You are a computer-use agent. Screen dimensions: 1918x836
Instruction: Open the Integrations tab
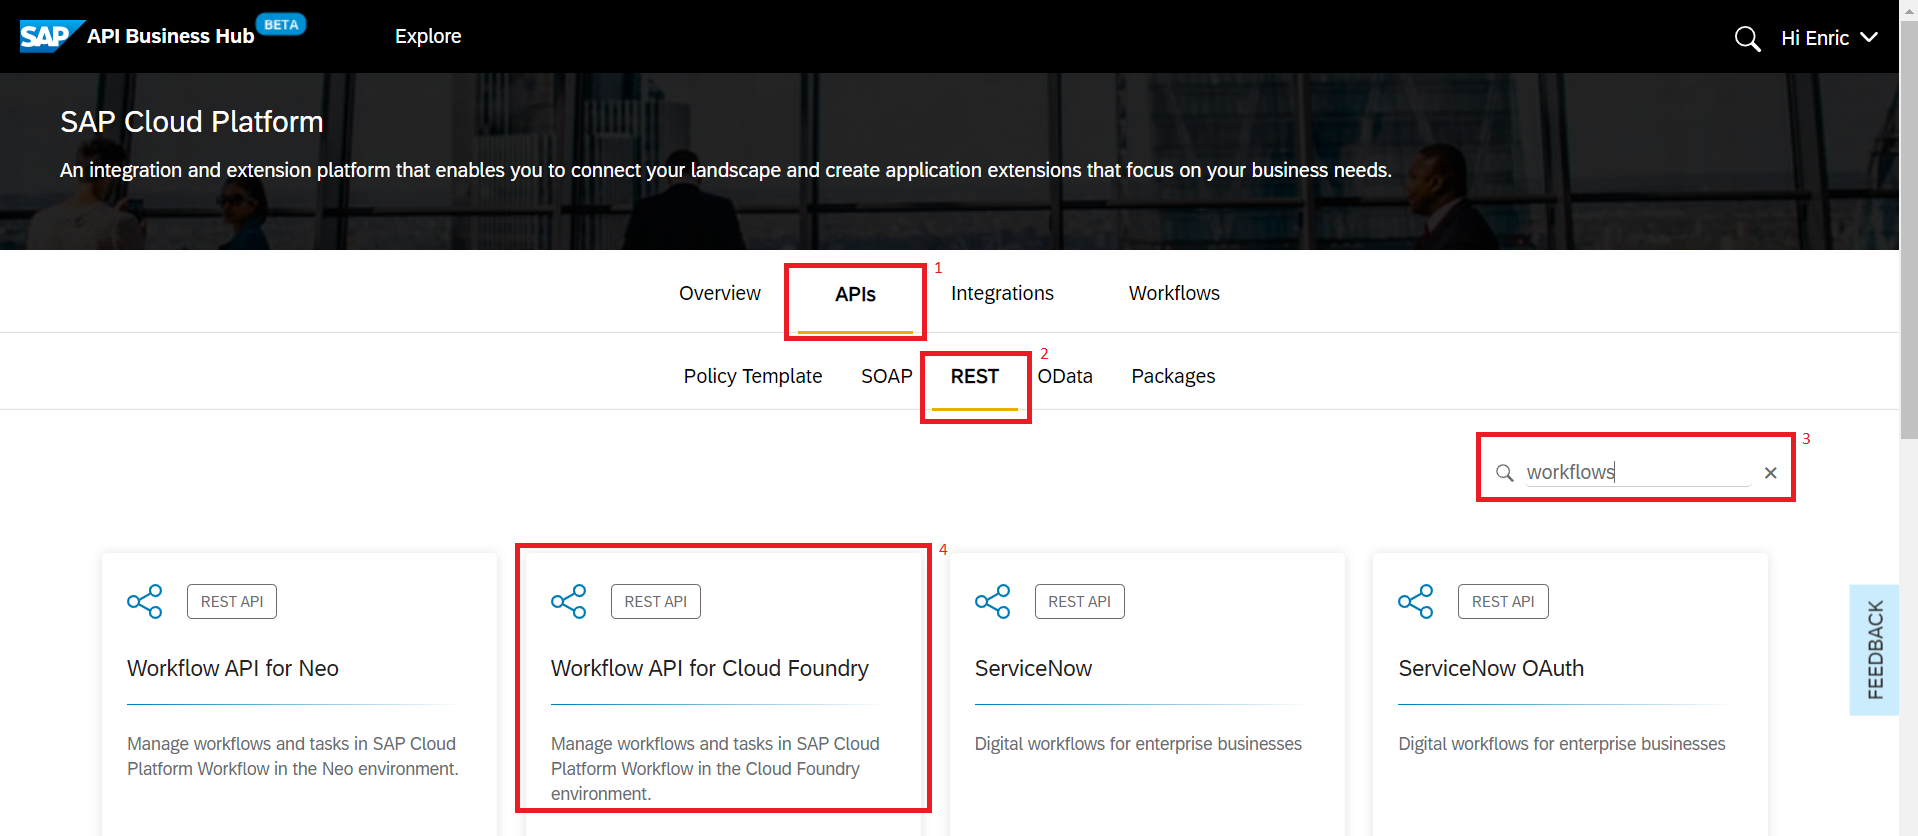pos(1002,293)
